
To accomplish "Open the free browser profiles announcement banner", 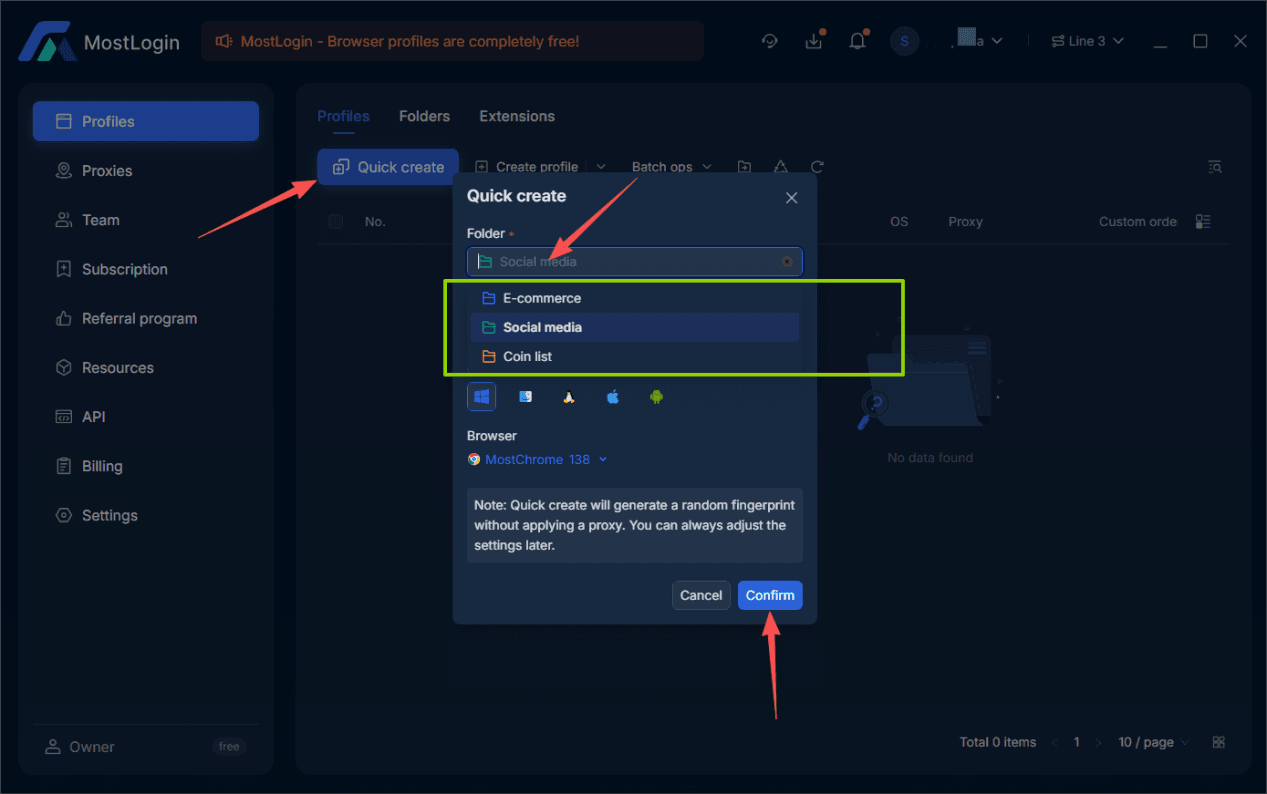I will (452, 41).
